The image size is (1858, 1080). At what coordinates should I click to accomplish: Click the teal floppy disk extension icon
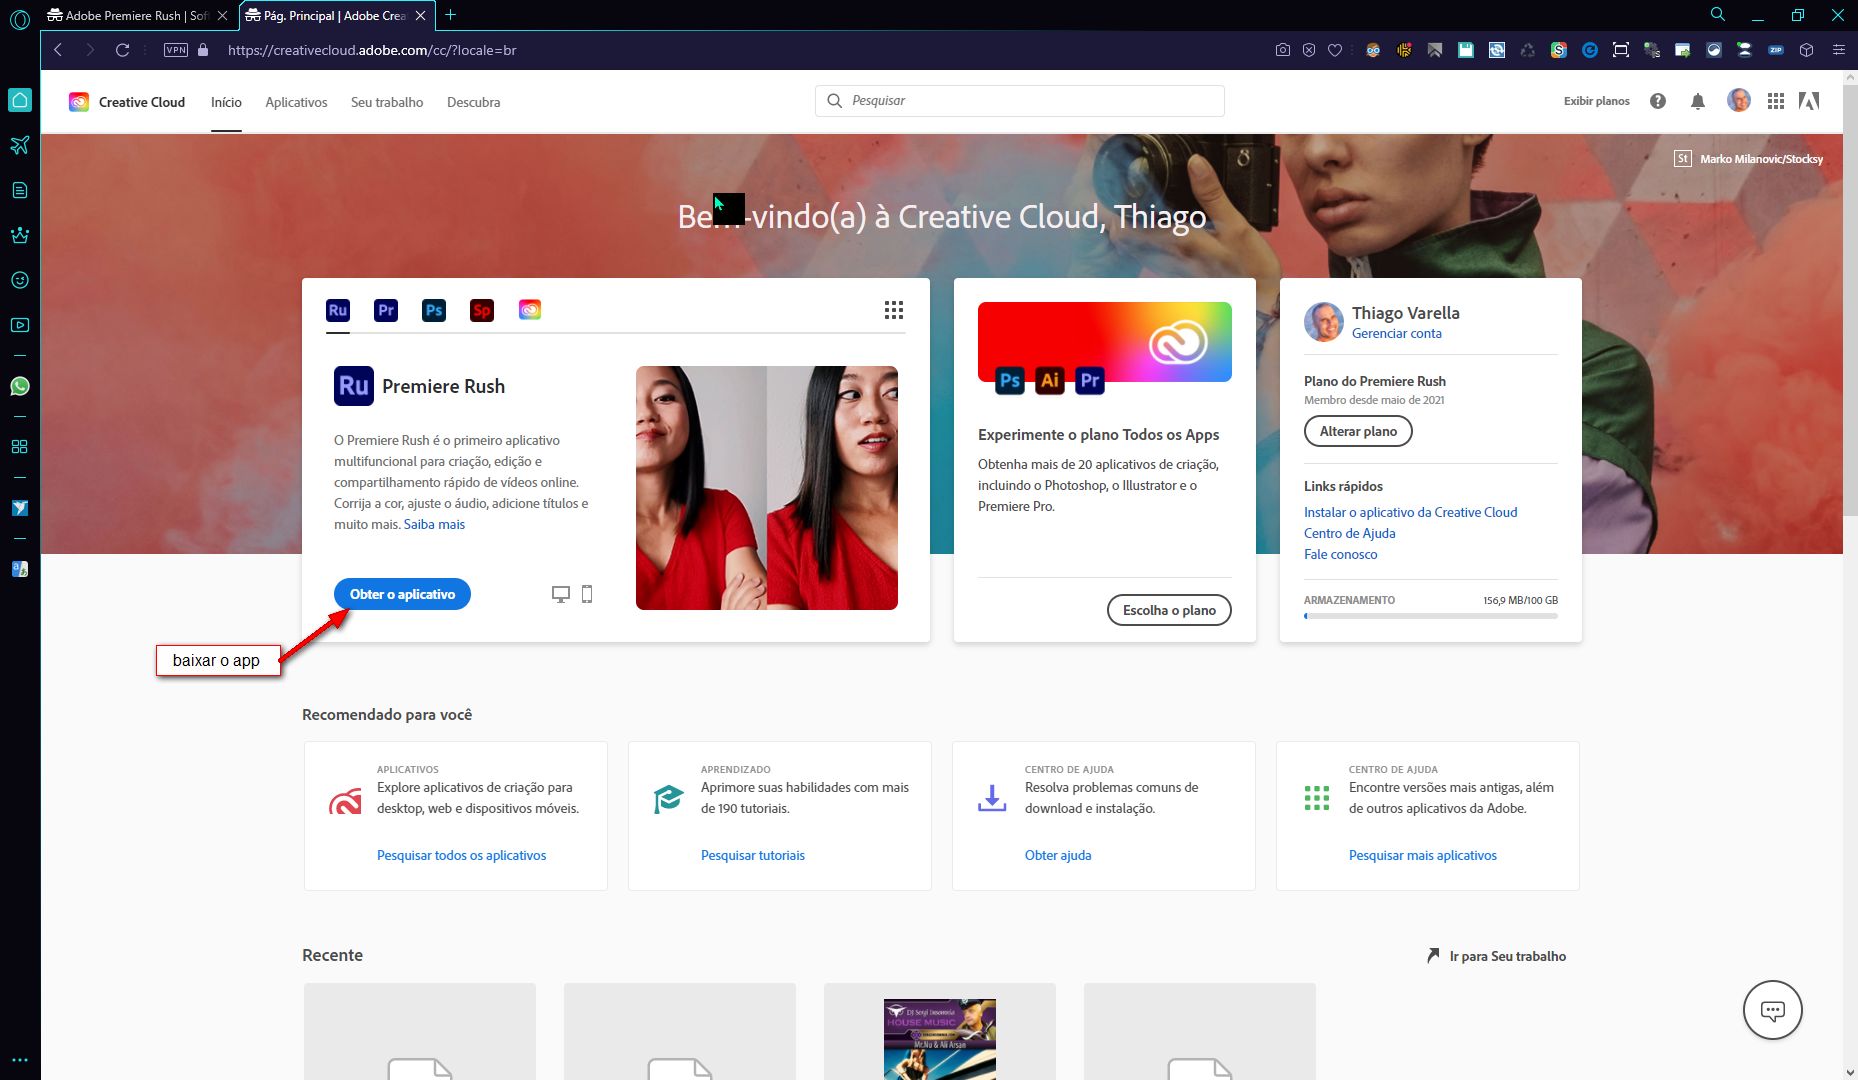pos(1466,50)
